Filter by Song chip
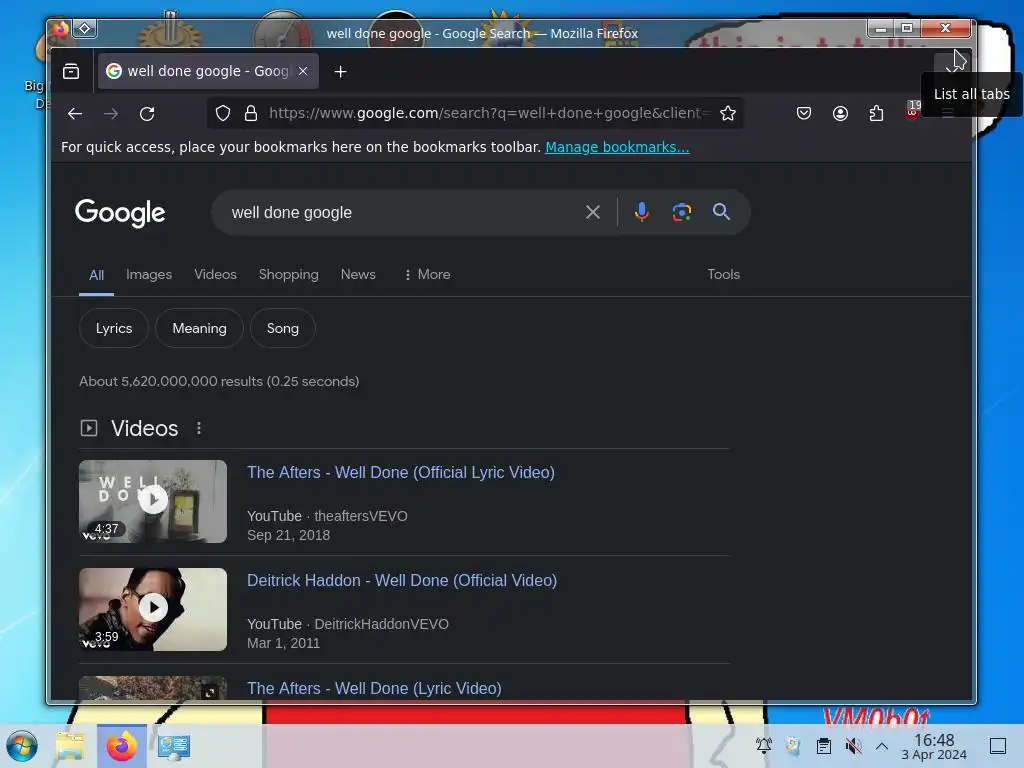 [x=283, y=328]
